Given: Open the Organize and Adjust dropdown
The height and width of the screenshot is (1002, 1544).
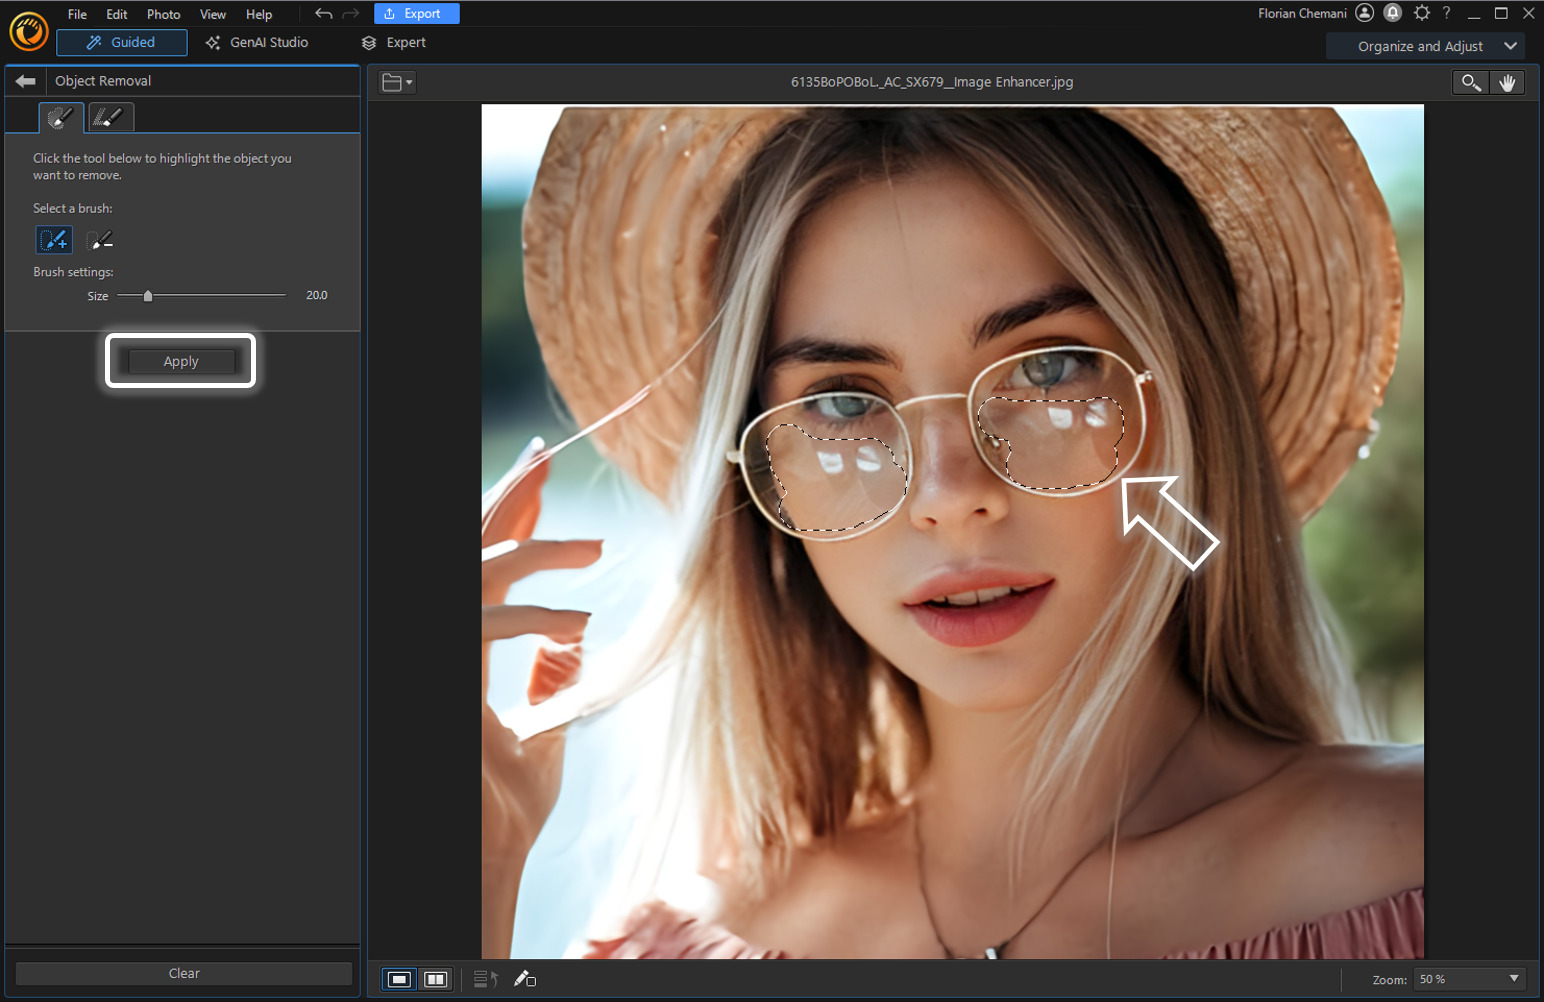Looking at the screenshot, I should coord(1424,46).
